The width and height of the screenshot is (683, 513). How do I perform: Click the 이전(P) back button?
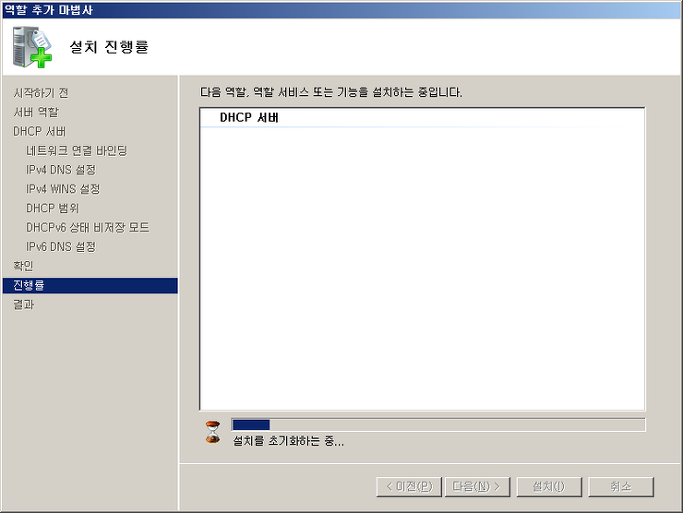[x=409, y=486]
